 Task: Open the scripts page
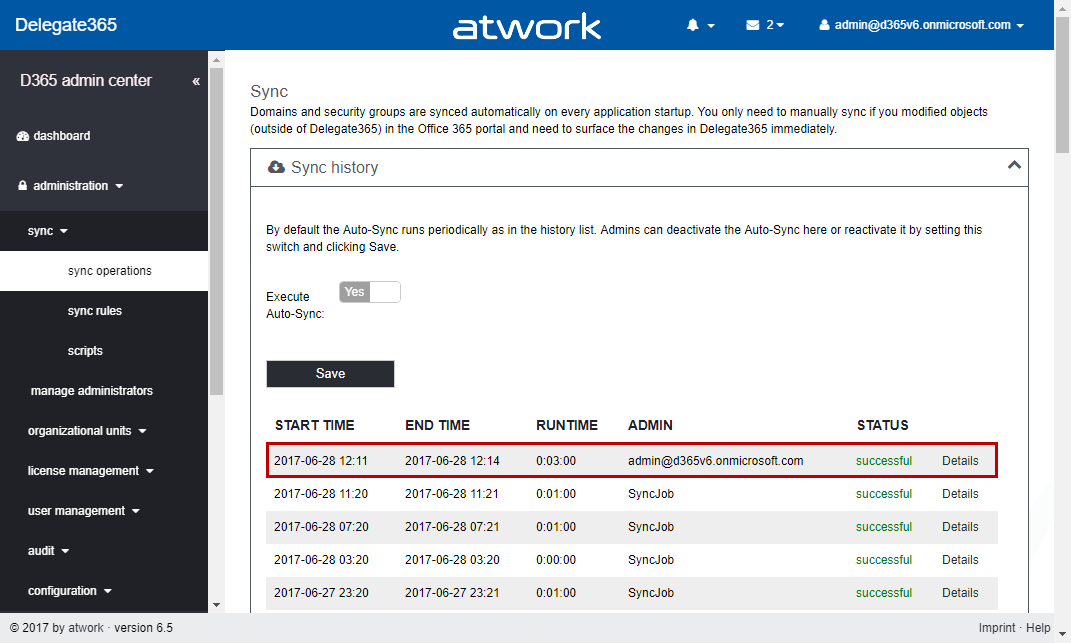pos(85,351)
